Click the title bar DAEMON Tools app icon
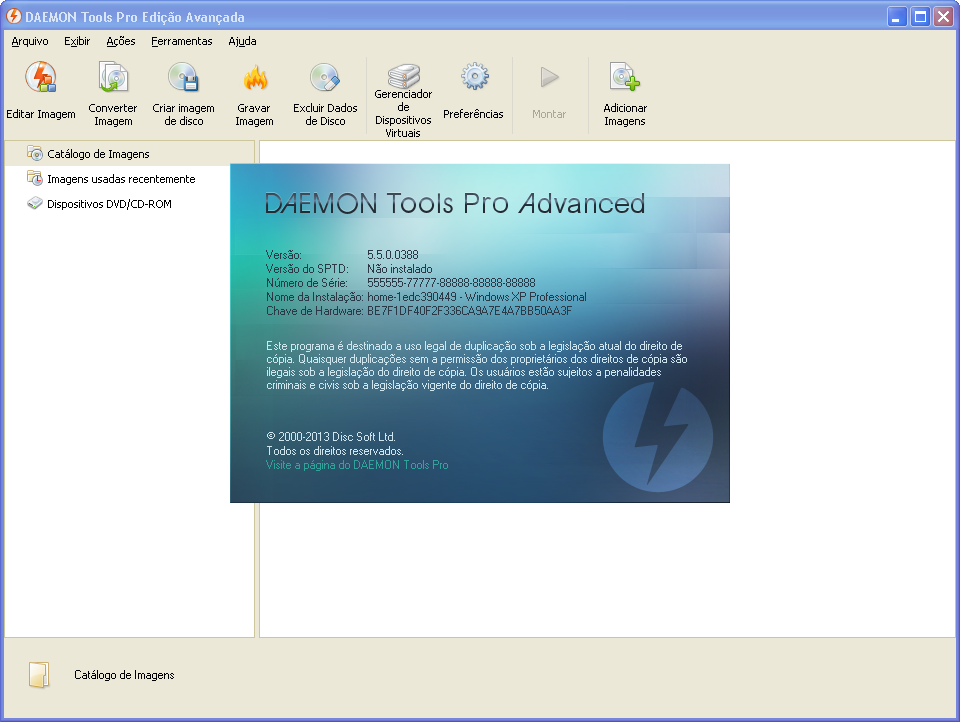 (13, 17)
